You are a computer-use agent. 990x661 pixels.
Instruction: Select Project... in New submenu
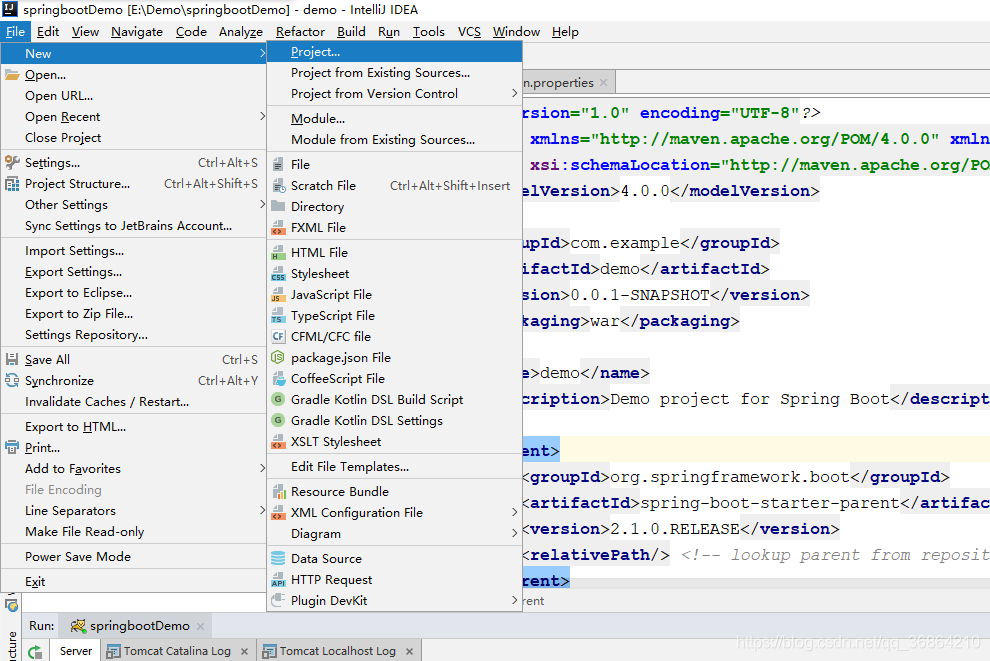coord(394,52)
